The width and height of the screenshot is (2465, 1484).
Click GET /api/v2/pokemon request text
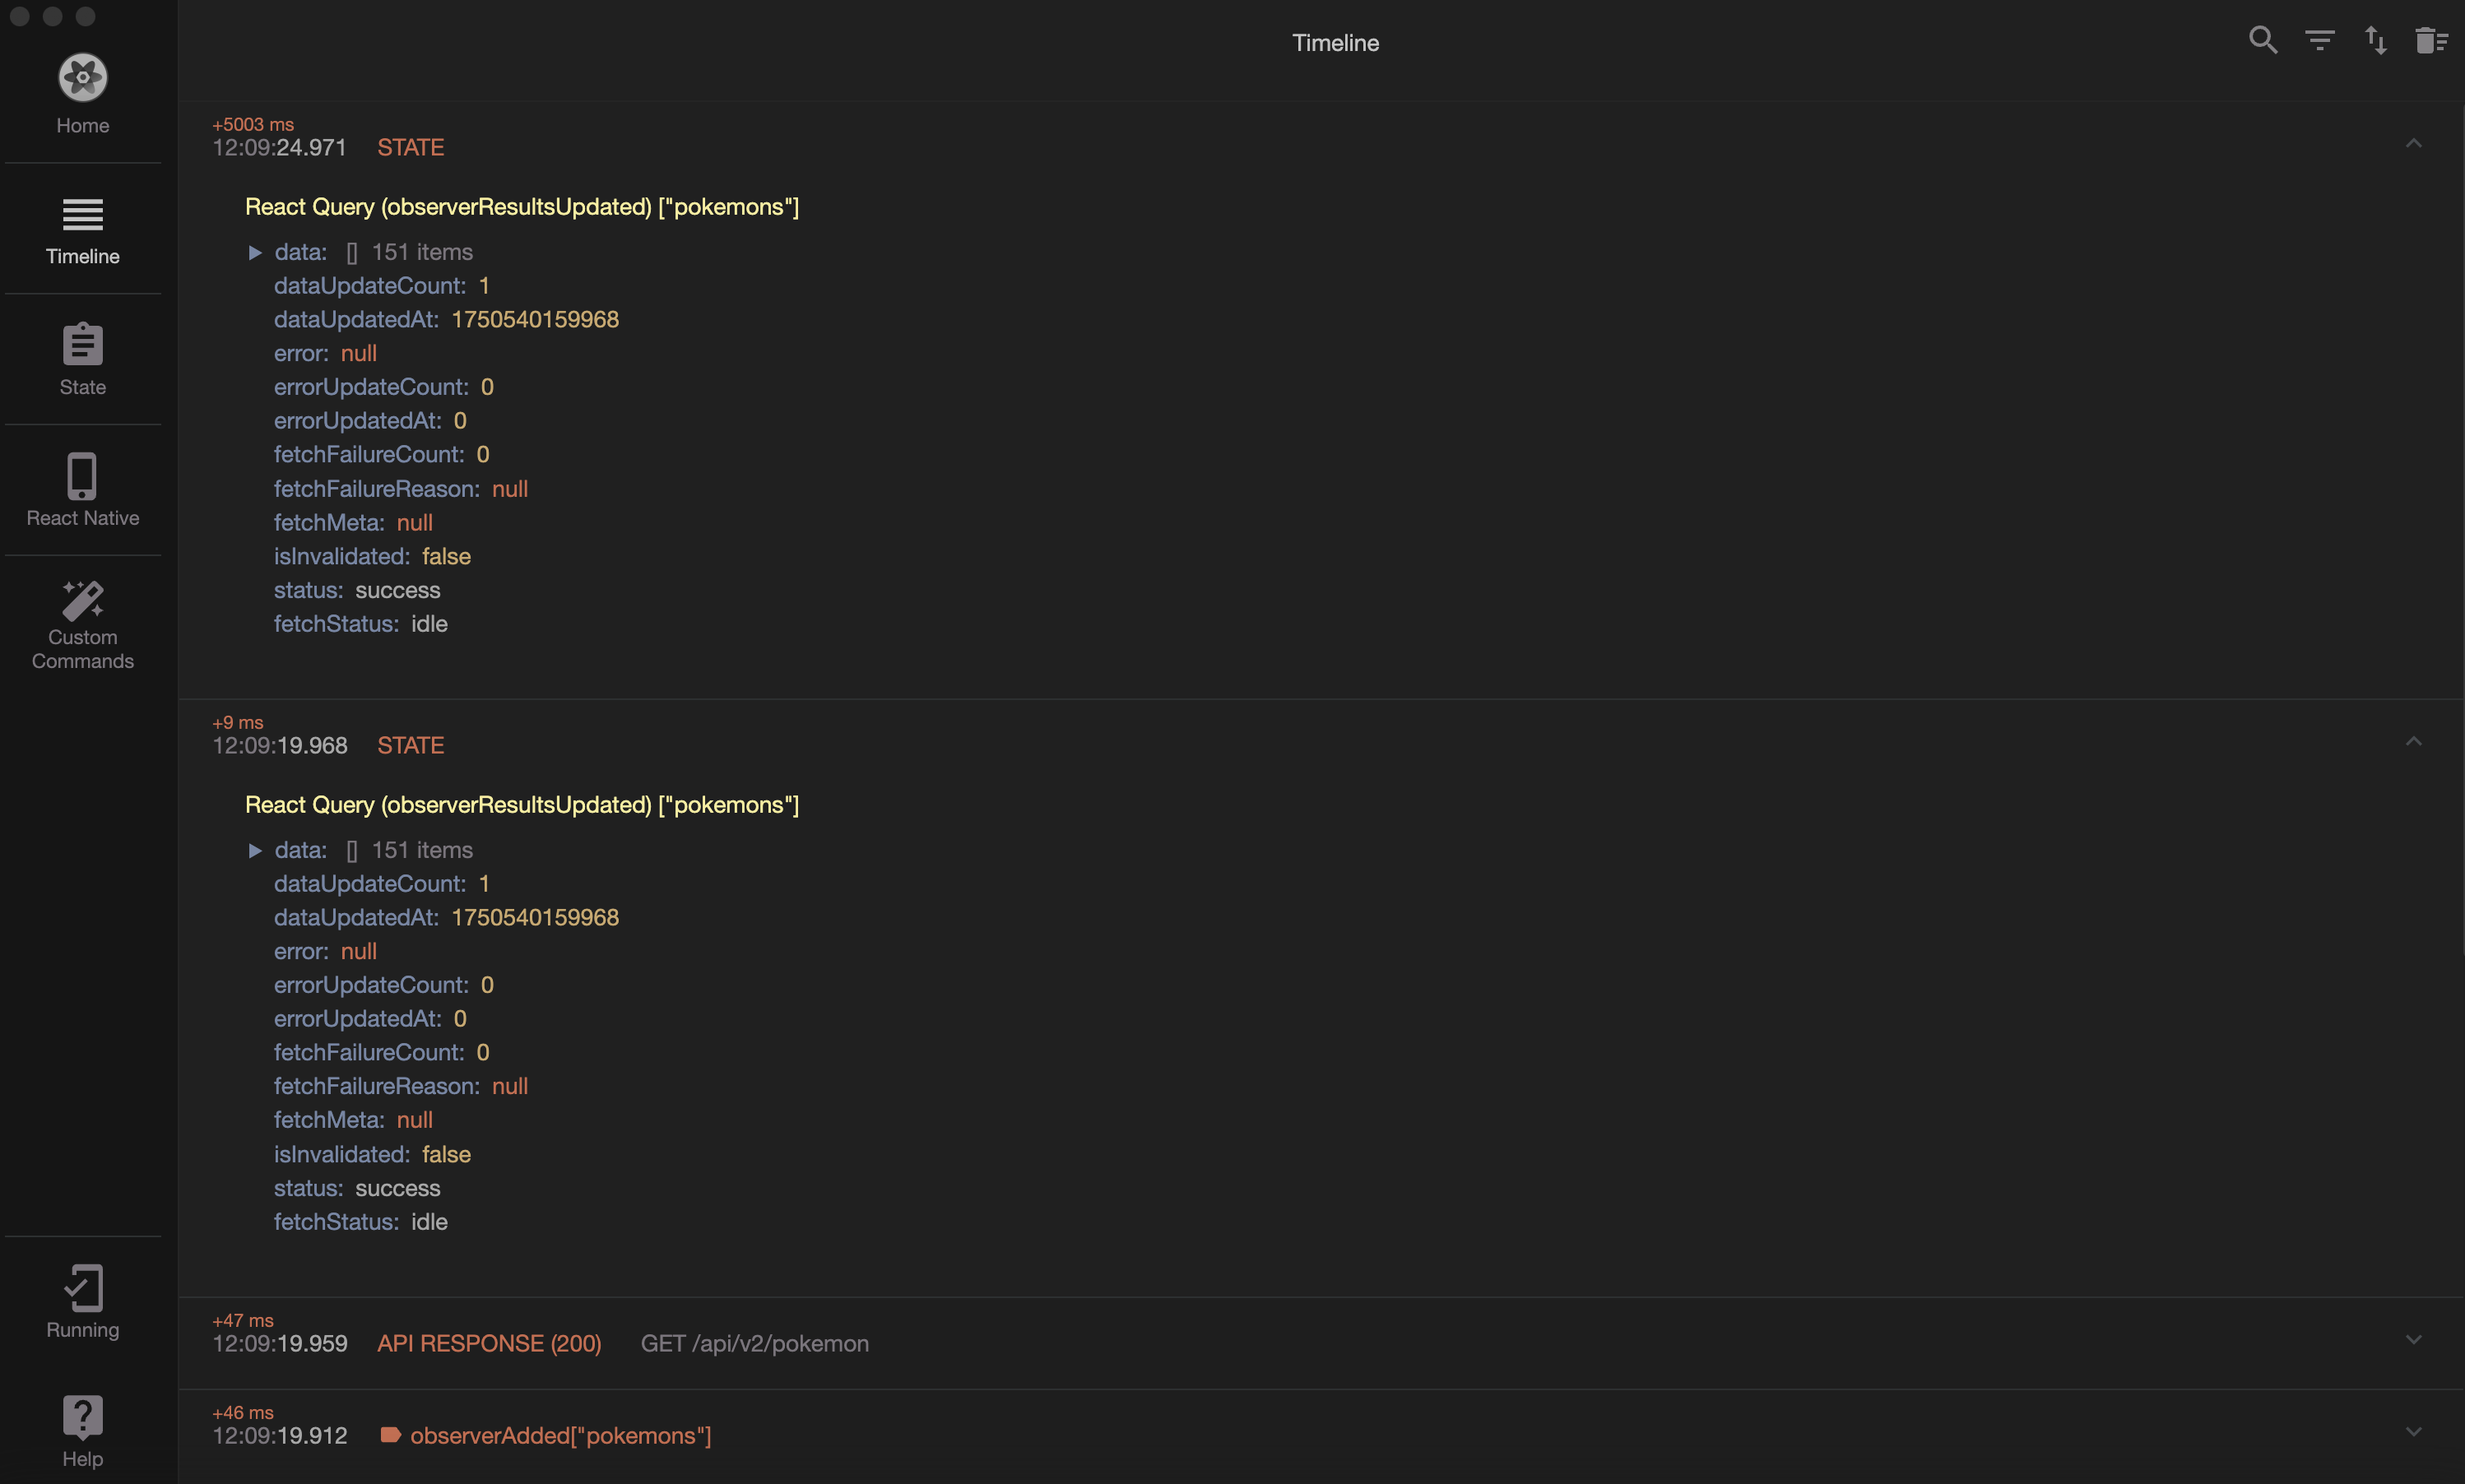click(x=754, y=1343)
